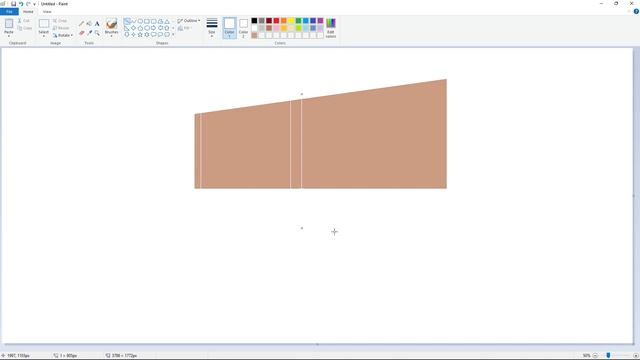This screenshot has width=640, height=360.
Task: Activate the Color 2 background box
Action: [243, 28]
